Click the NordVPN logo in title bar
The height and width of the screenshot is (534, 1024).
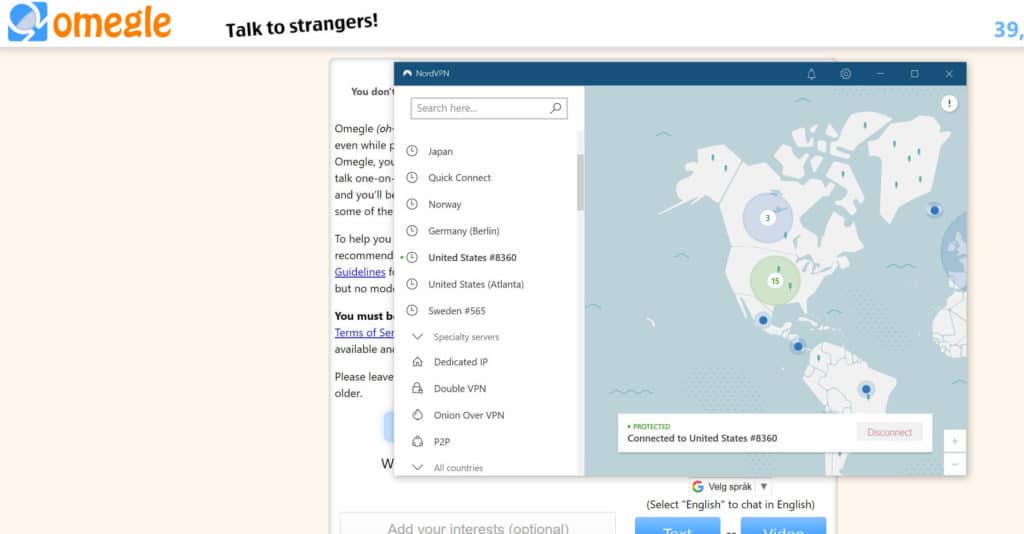[x=407, y=74]
